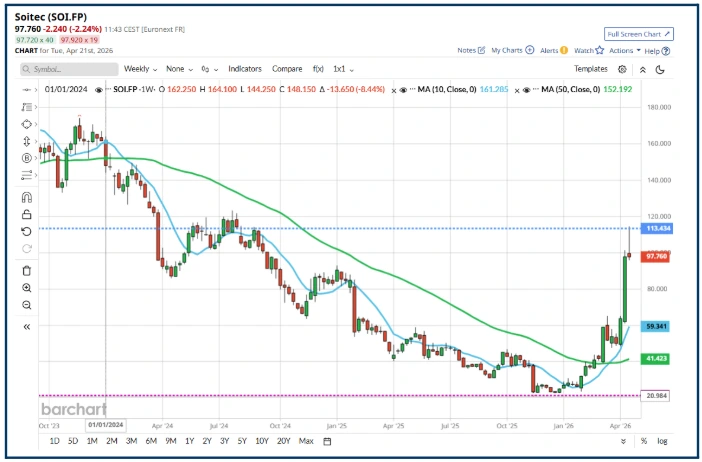This screenshot has height=462, width=702.
Task: Collapse the left drawing toolbar
Action: 27,327
